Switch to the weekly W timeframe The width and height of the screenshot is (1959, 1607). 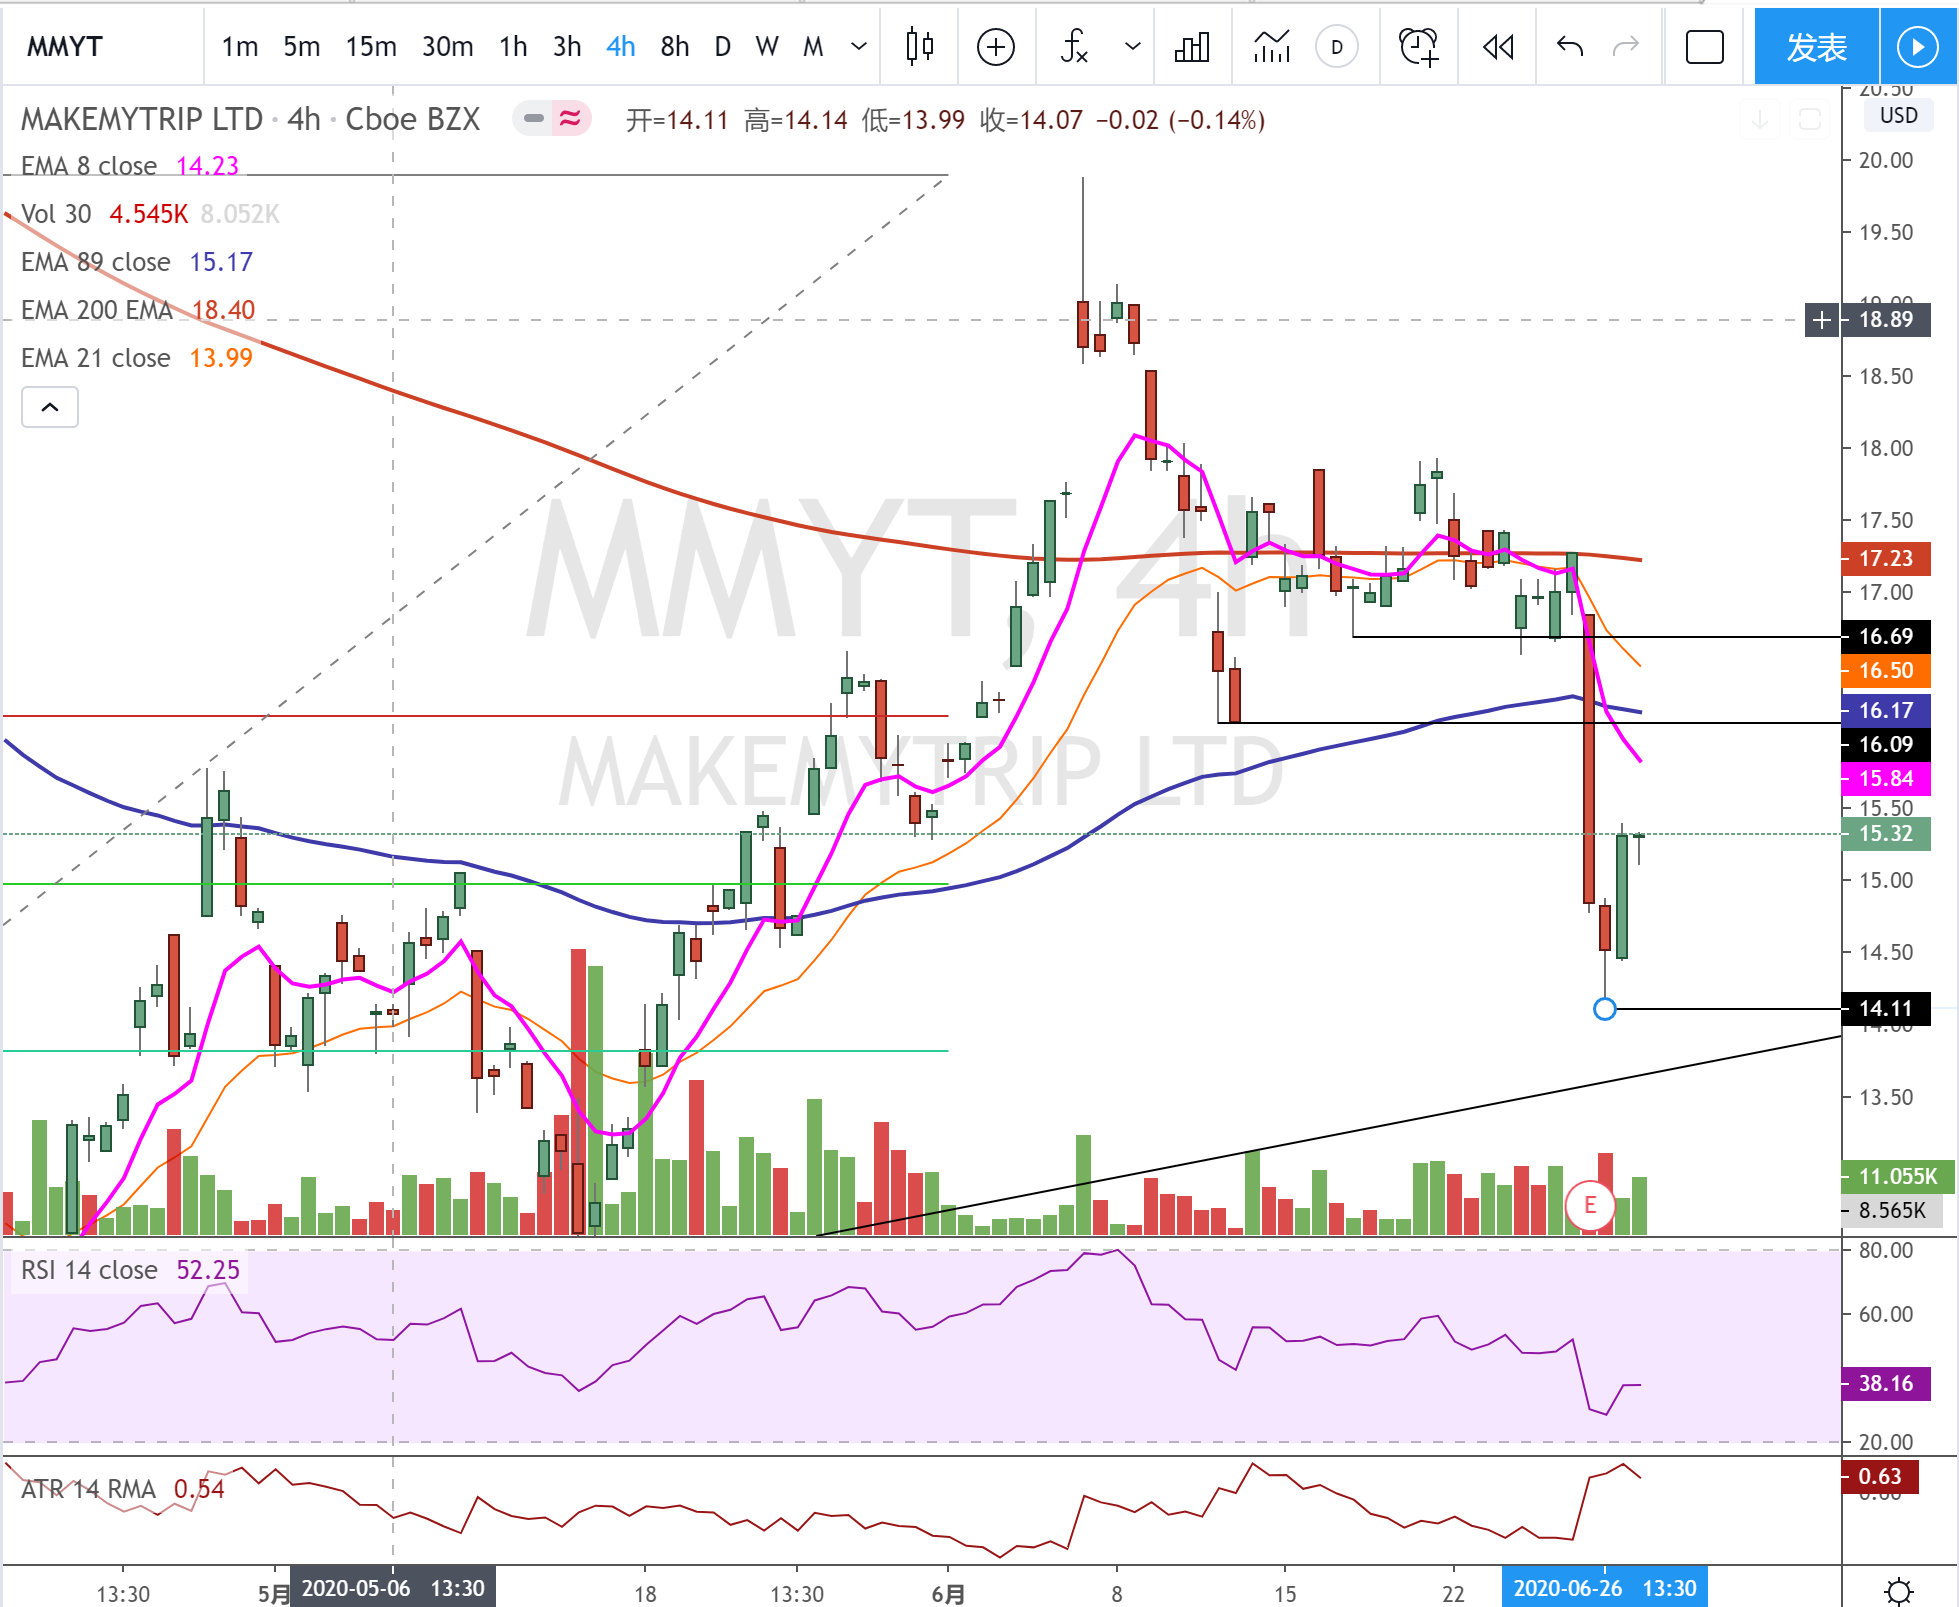click(x=767, y=46)
